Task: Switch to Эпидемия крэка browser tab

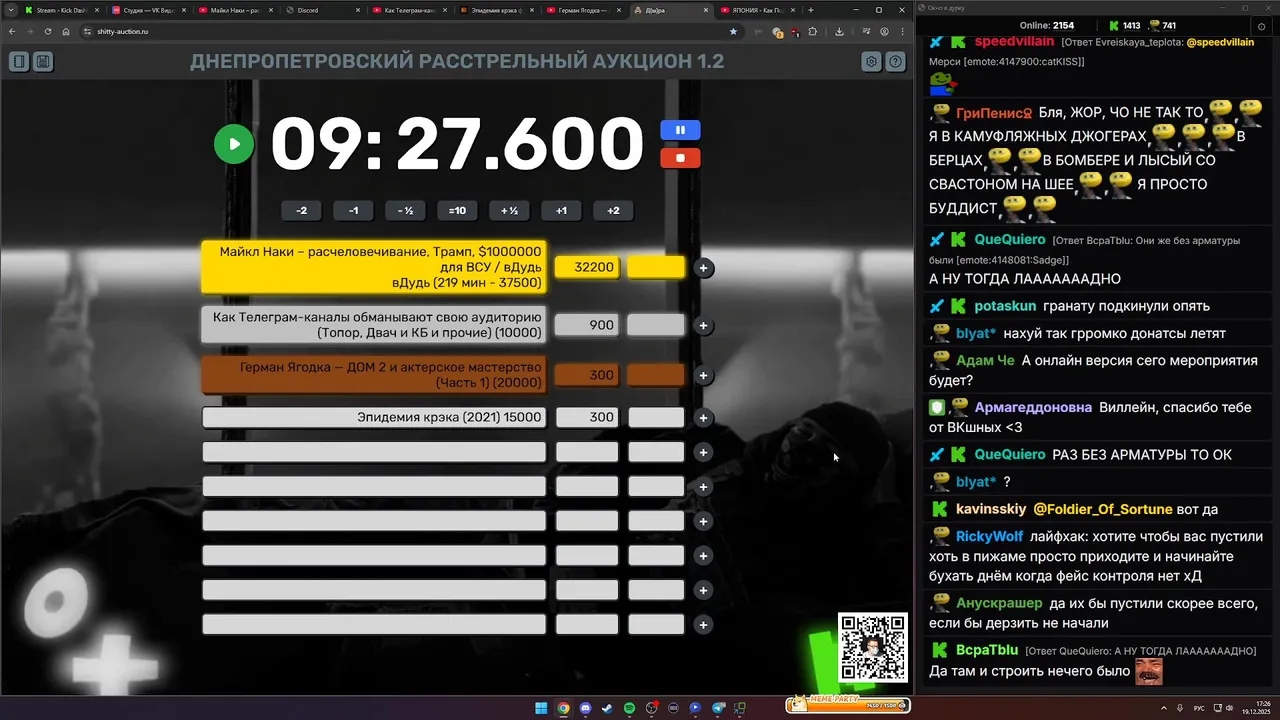Action: coord(495,10)
